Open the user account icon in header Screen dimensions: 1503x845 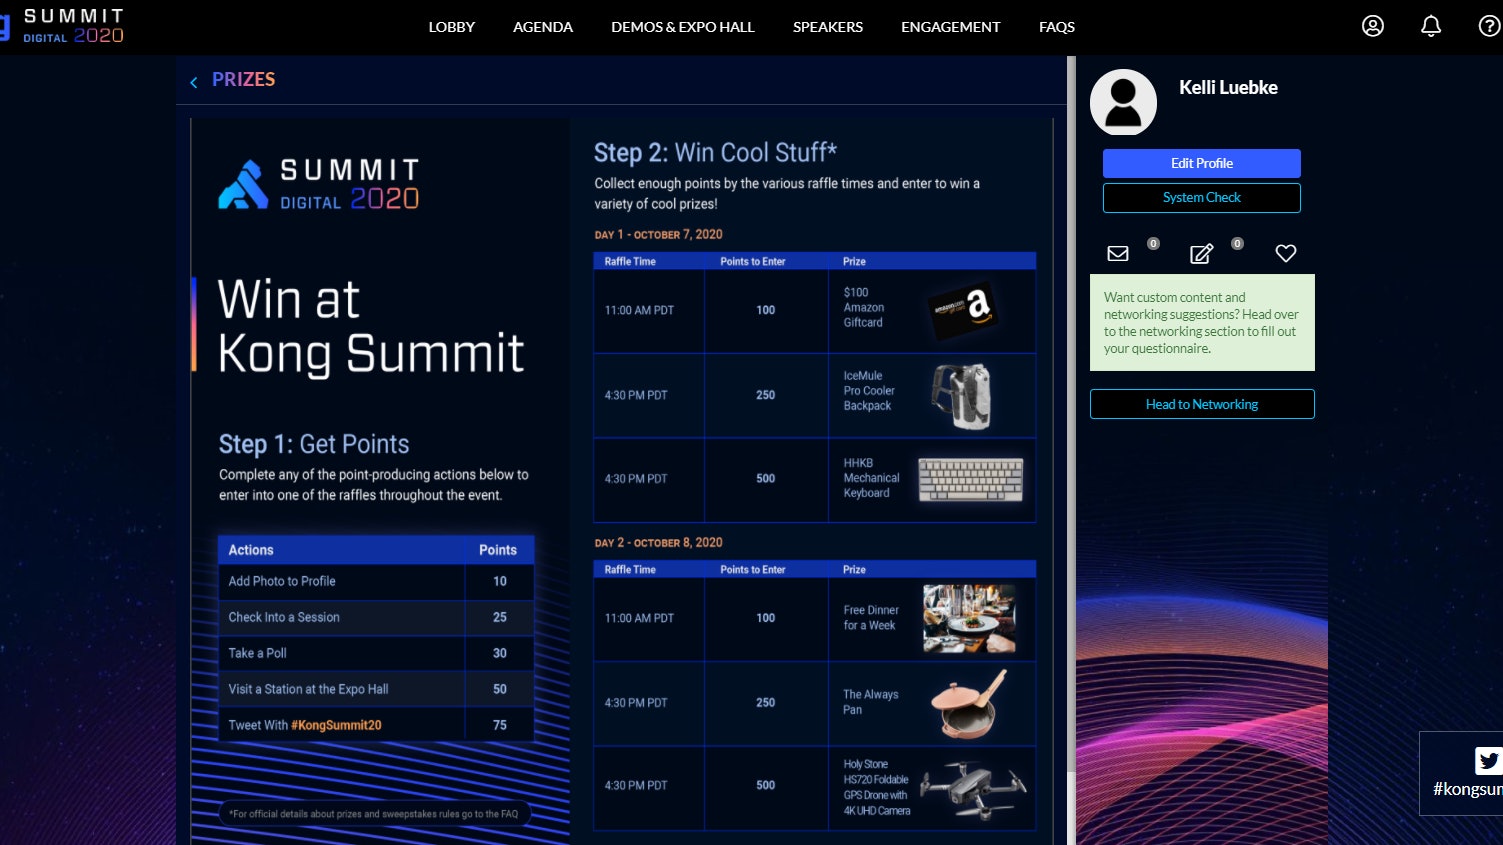click(1372, 26)
